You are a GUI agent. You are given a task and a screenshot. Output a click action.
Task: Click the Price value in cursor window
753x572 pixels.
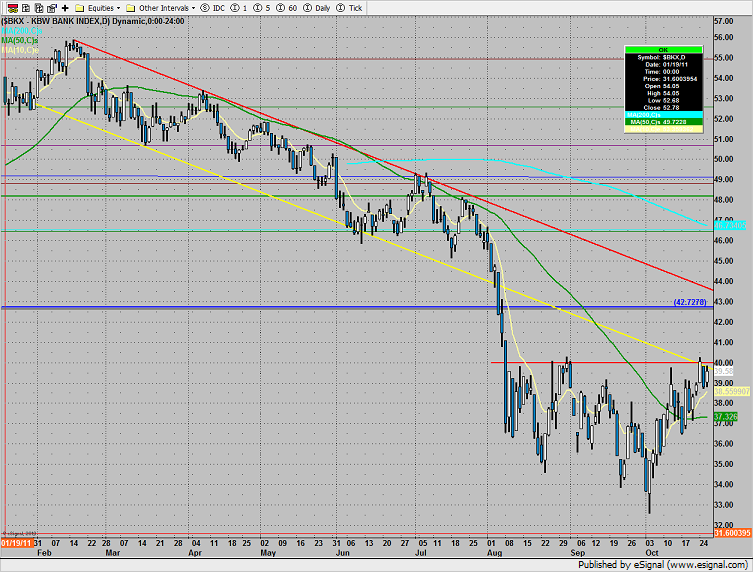click(x=679, y=79)
